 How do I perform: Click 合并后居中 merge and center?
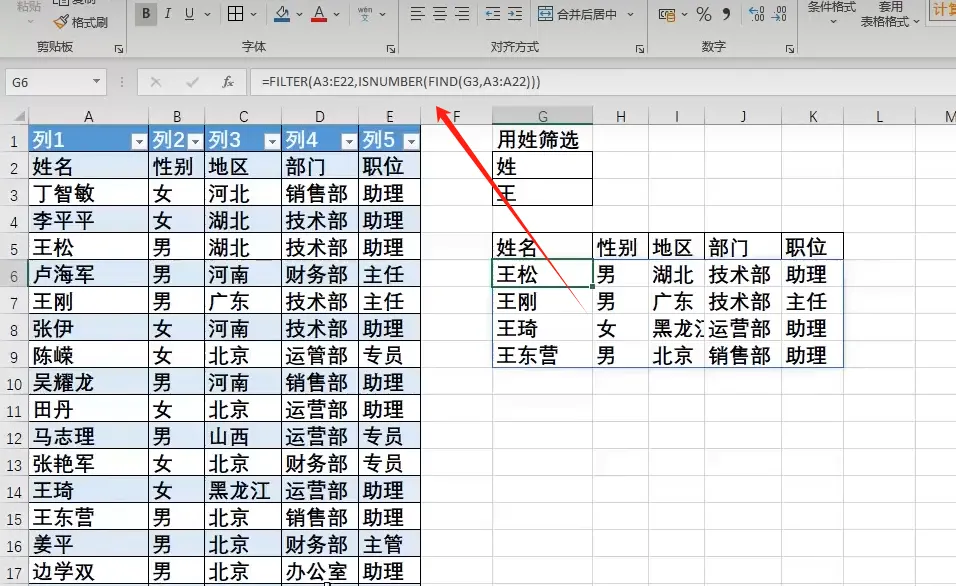pos(577,14)
